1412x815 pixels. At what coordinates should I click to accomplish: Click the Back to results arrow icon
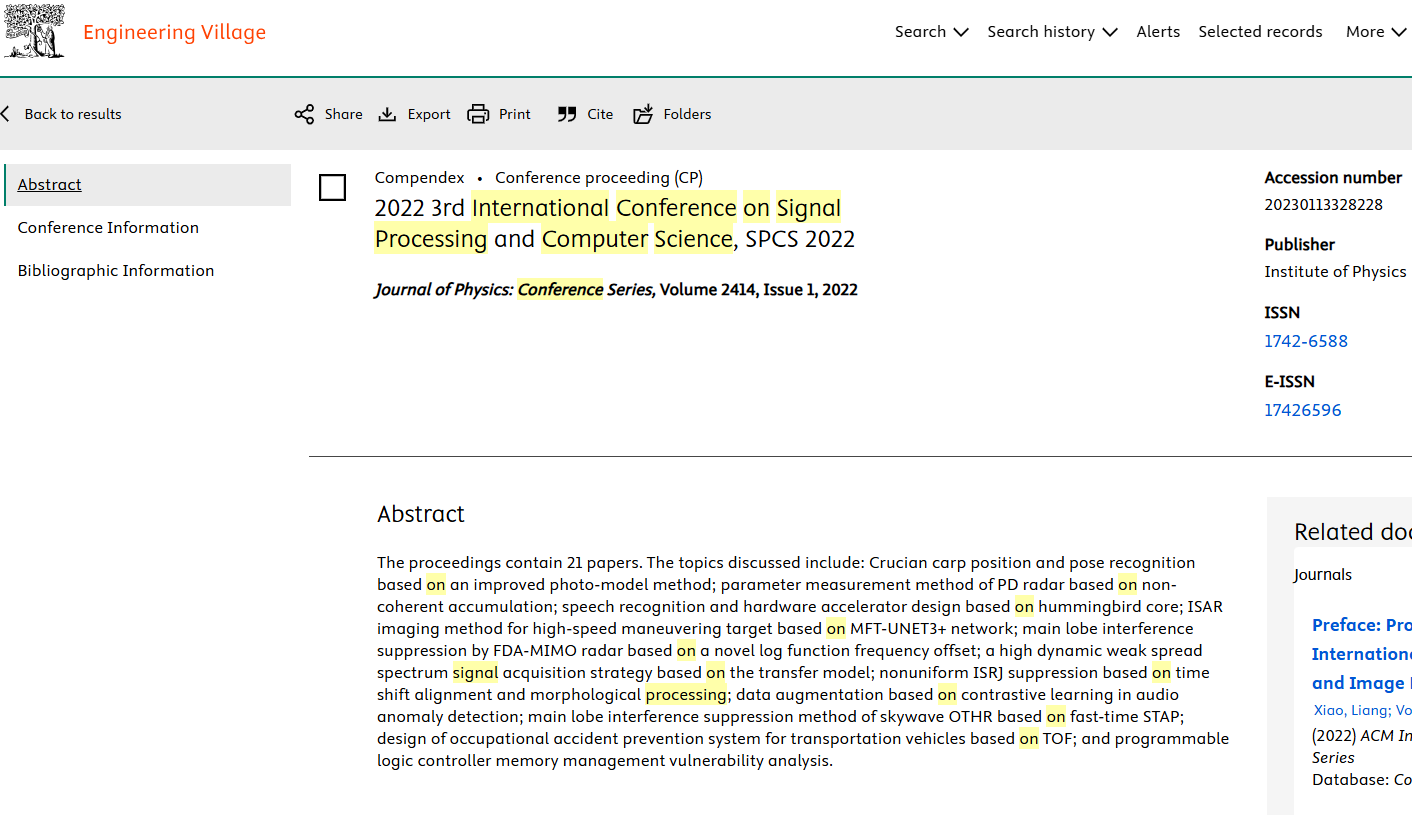click(x=5, y=114)
